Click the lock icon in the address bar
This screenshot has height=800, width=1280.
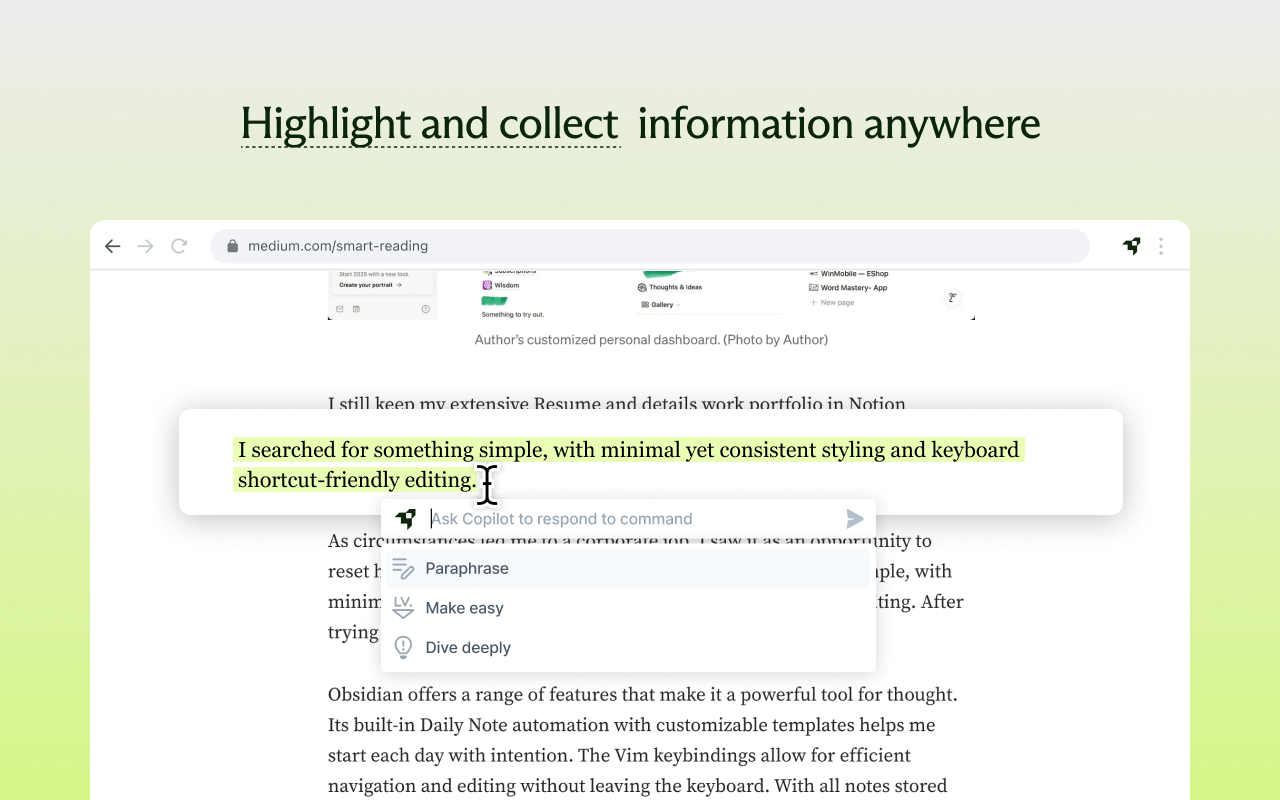(x=233, y=246)
